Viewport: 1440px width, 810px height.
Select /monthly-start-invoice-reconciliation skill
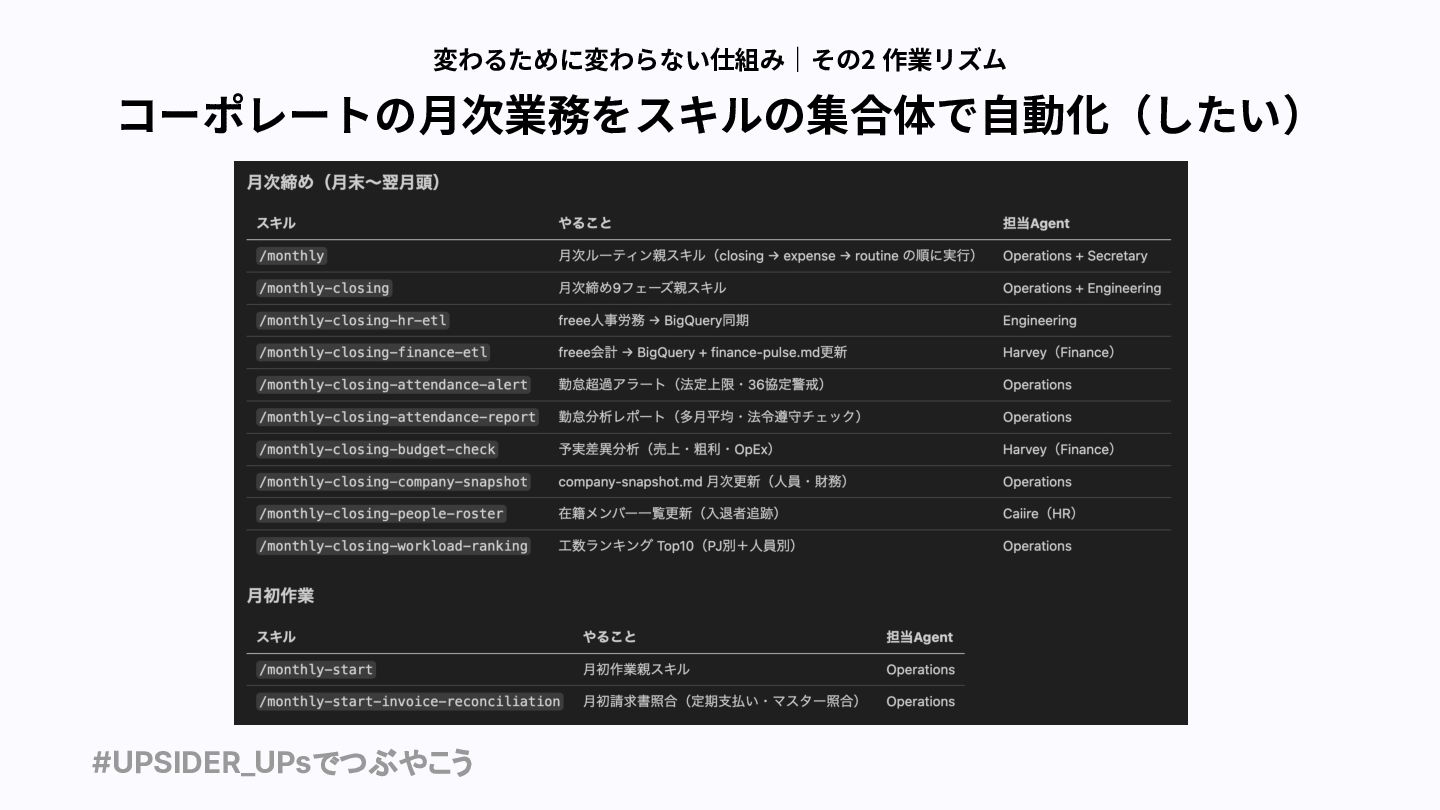coord(409,702)
